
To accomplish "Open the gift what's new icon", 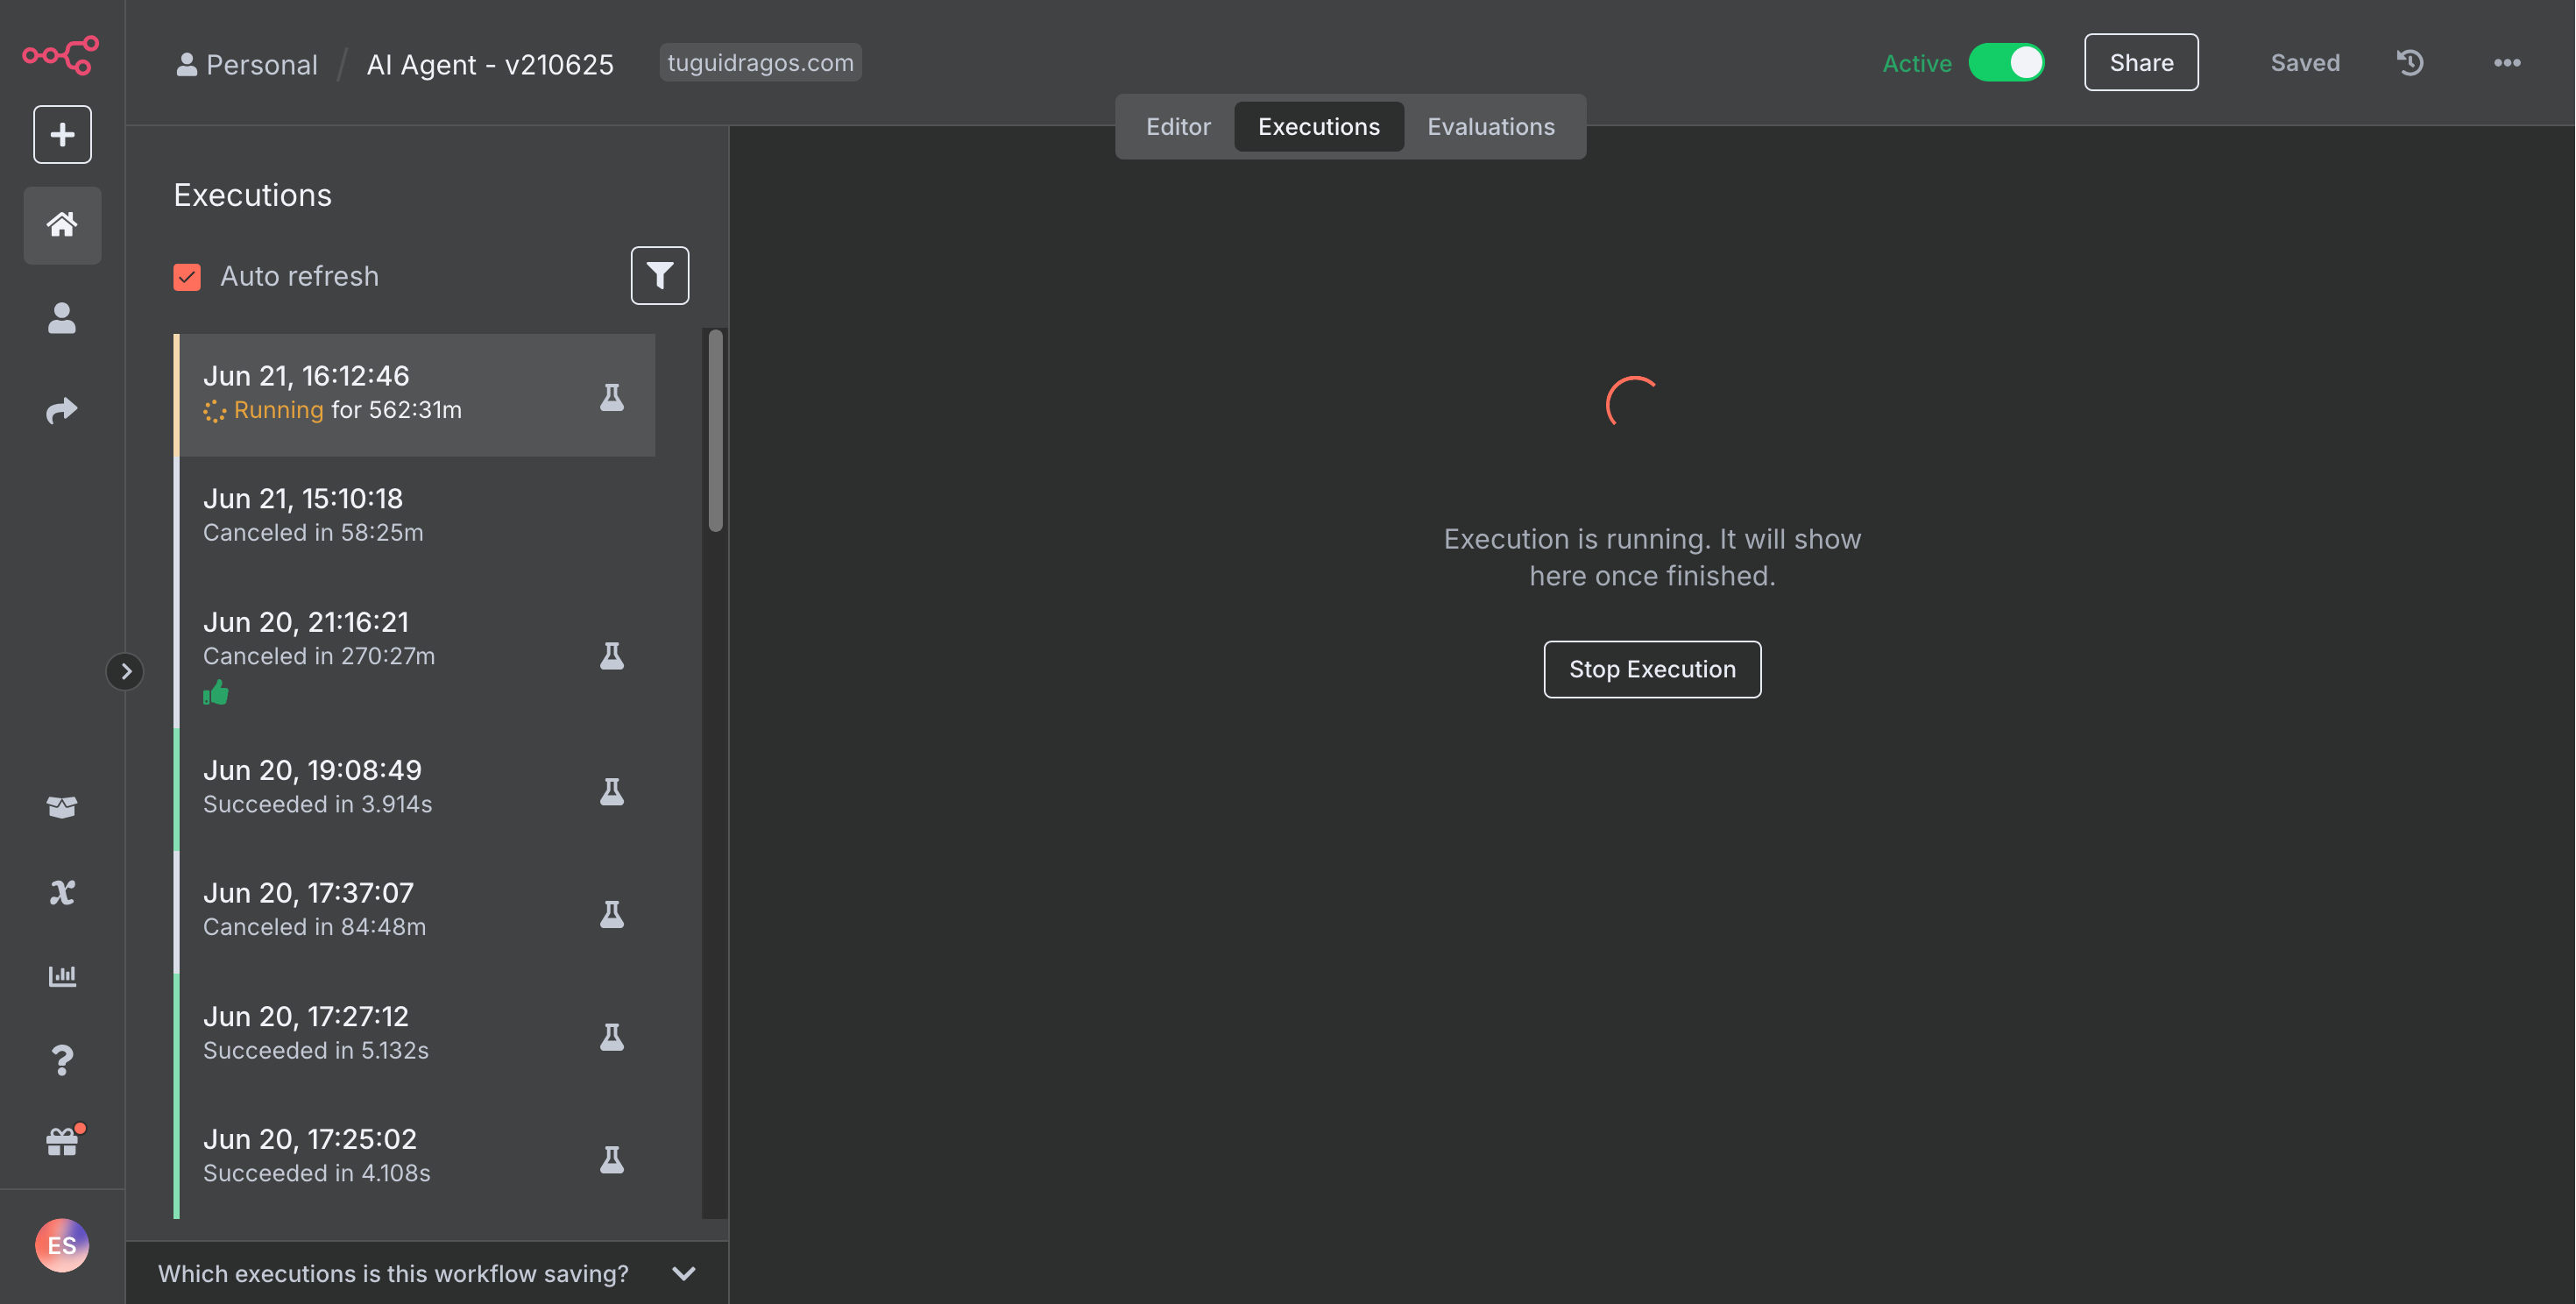I will click(62, 1141).
